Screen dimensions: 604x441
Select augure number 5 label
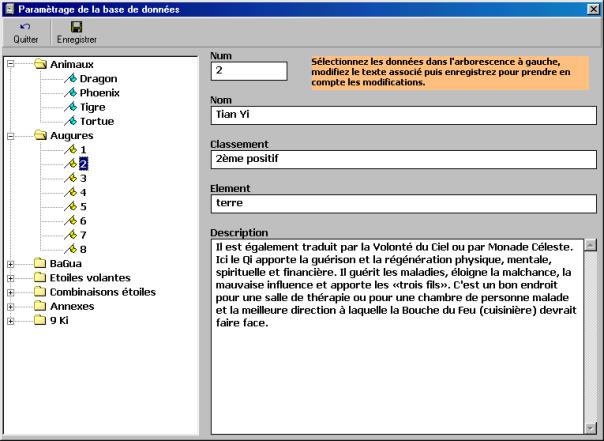click(x=83, y=206)
